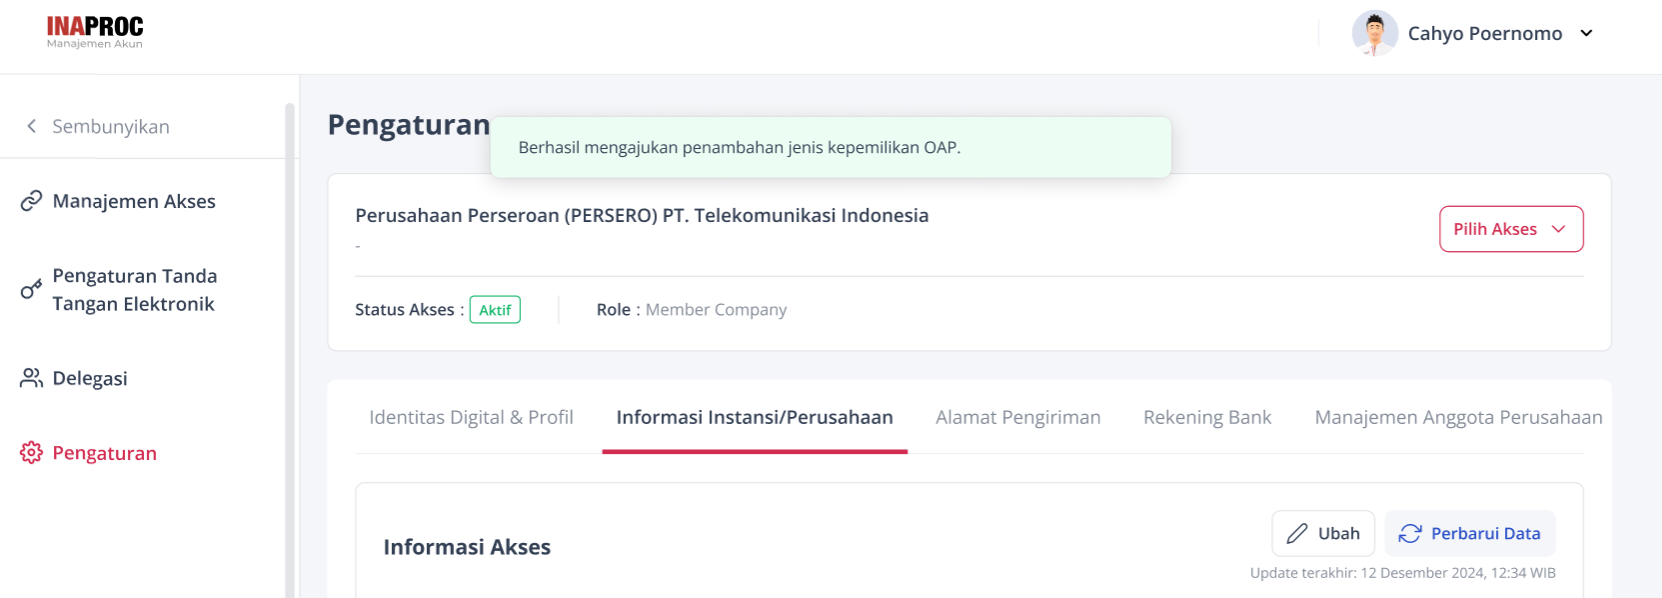Click the Pengaturan gear icon

(x=31, y=453)
